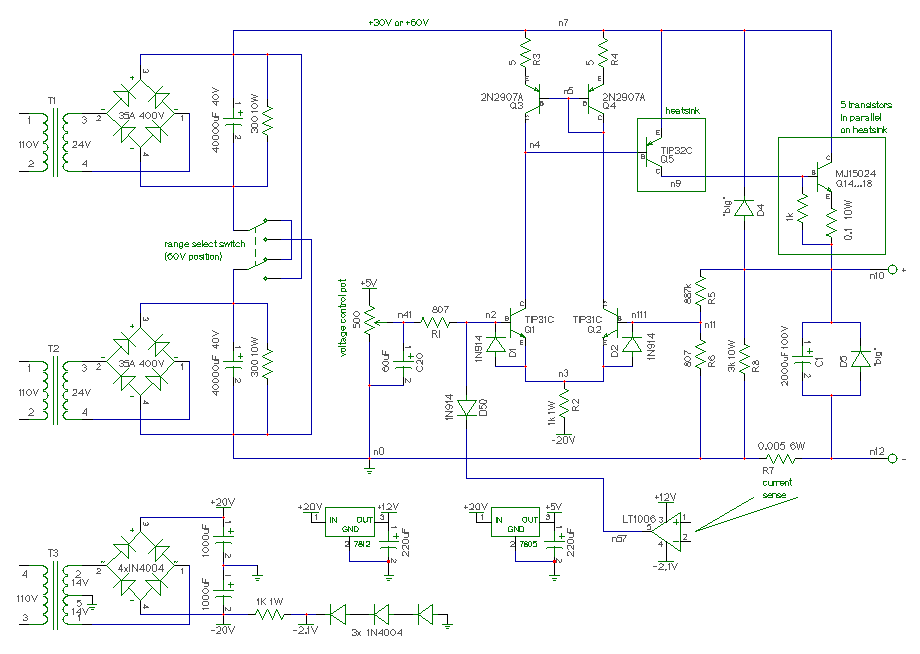Click the D50 1N914 diode
The width and height of the screenshot is (920, 654).
point(466,408)
